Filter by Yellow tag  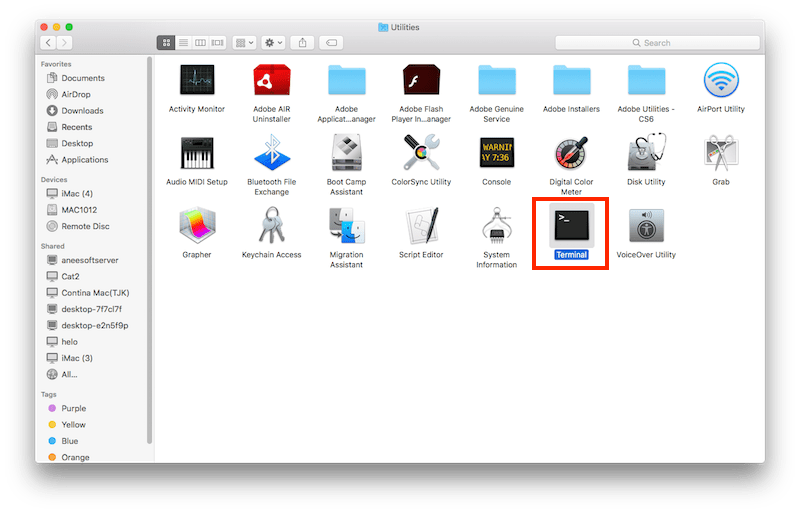pos(73,425)
